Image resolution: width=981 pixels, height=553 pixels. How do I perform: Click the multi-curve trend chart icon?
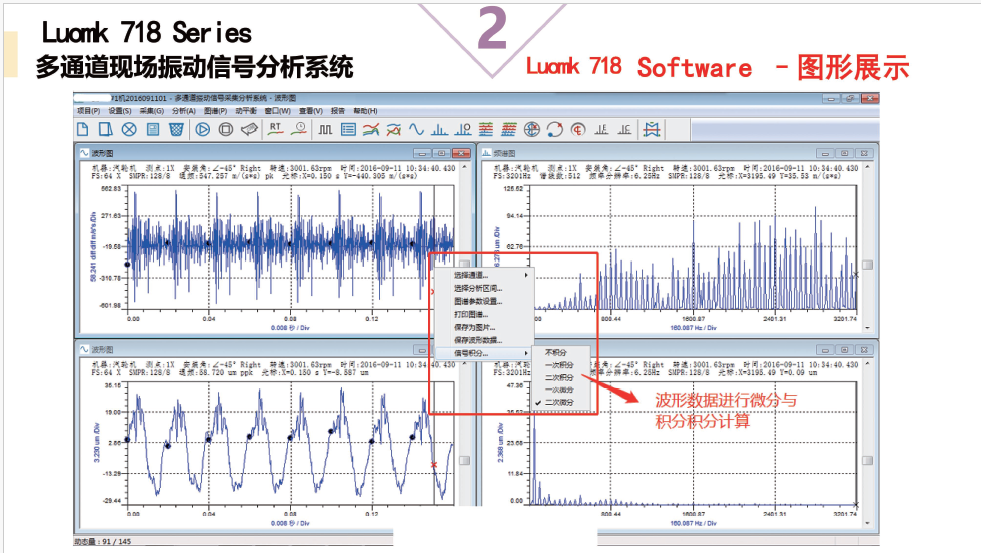tap(371, 129)
